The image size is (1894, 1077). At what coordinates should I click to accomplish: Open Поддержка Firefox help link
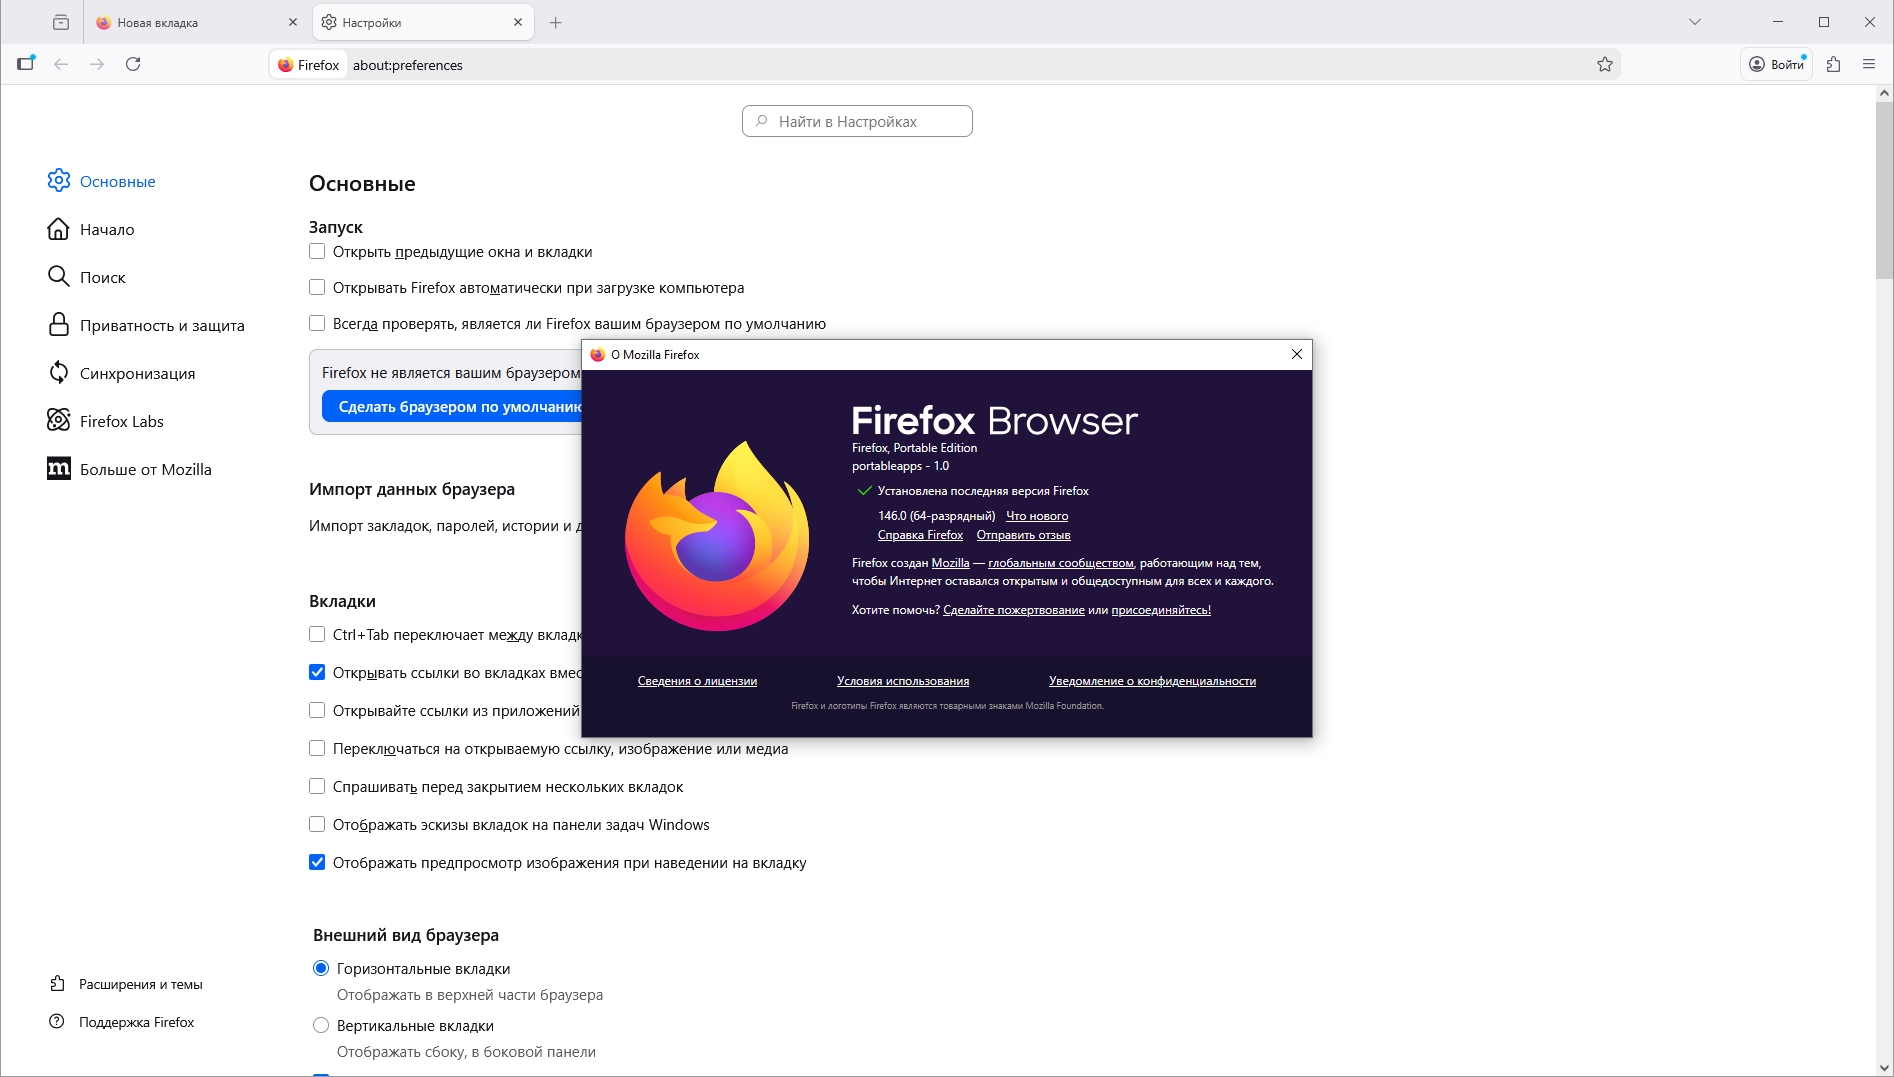pyautogui.click(x=122, y=1022)
